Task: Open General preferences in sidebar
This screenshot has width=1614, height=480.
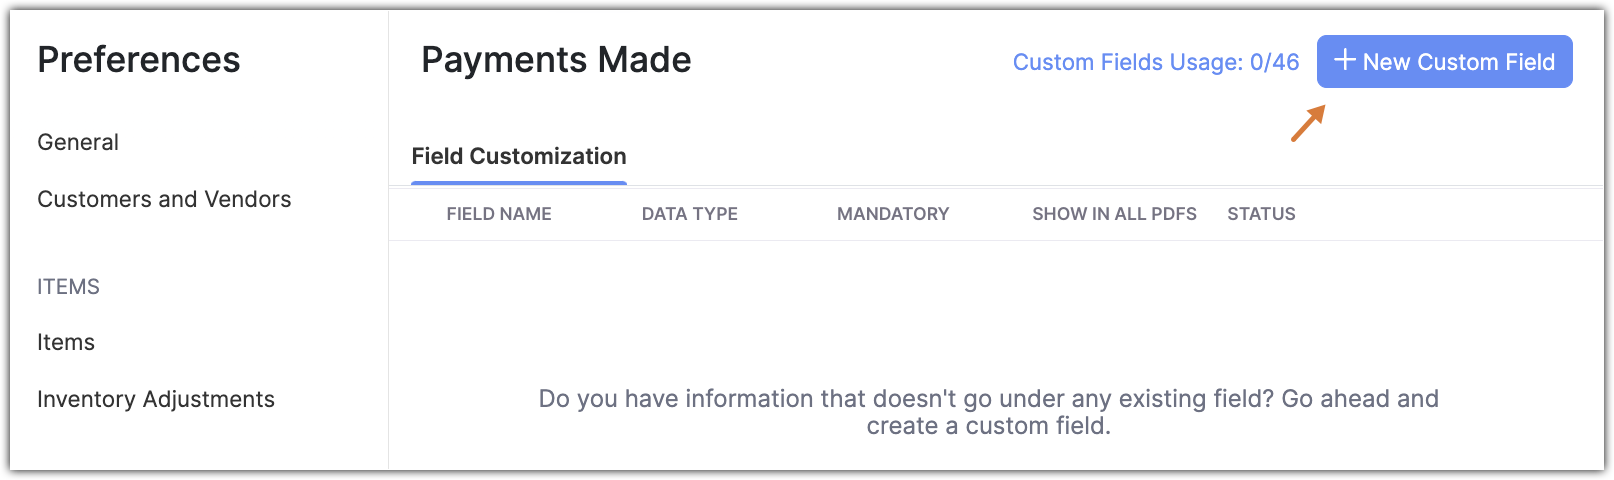Action: pos(78,142)
